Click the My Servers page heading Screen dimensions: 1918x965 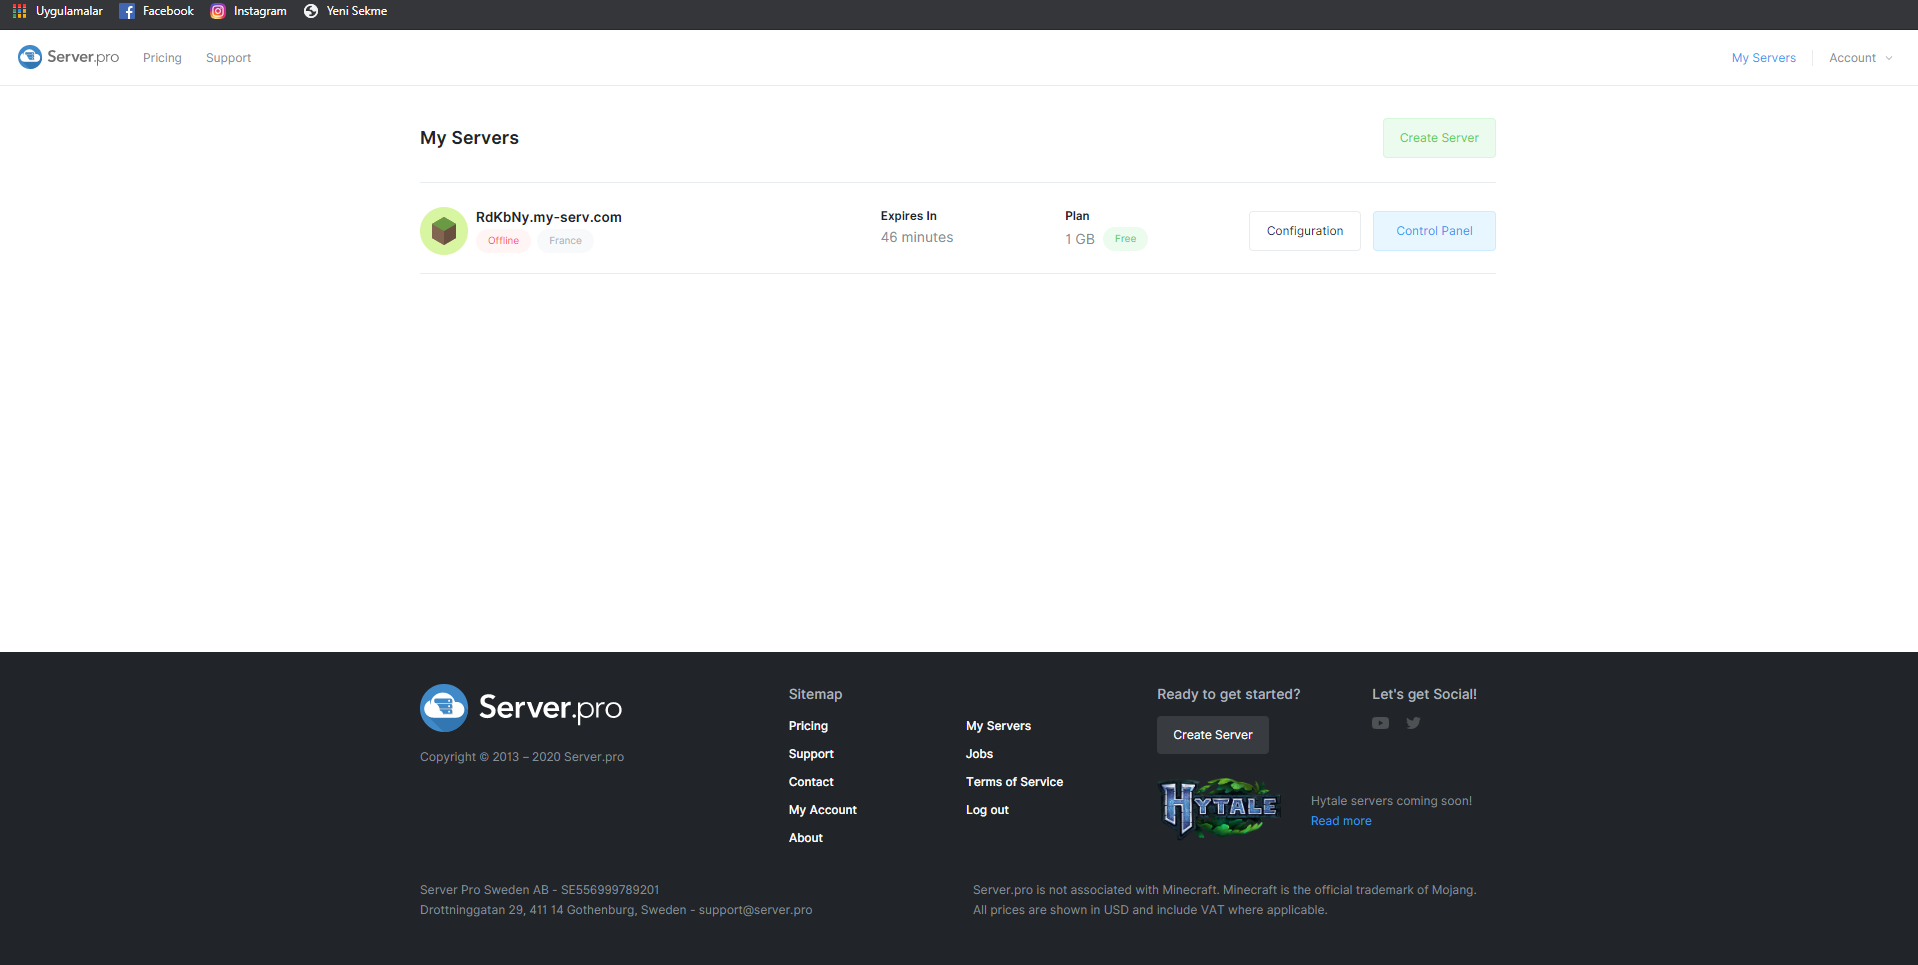[469, 138]
